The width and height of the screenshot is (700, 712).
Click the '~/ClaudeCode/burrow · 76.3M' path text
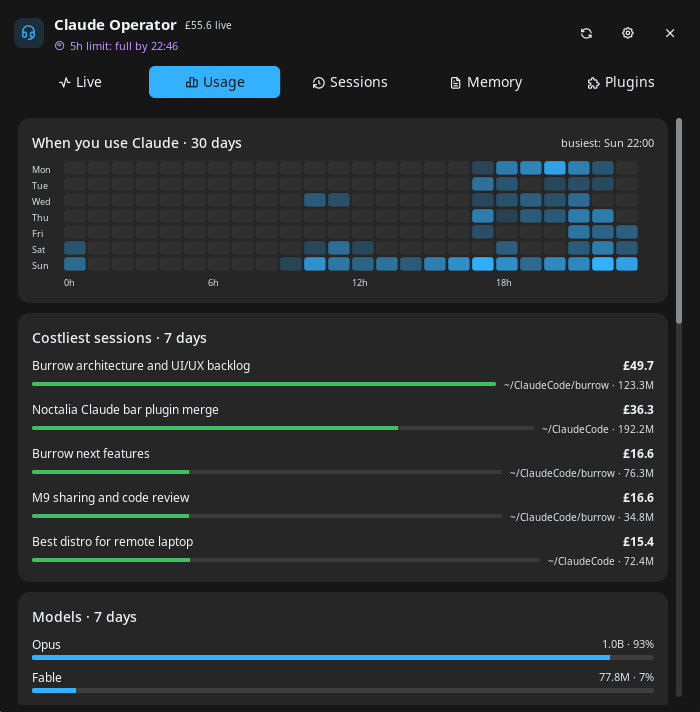pyautogui.click(x=582, y=473)
